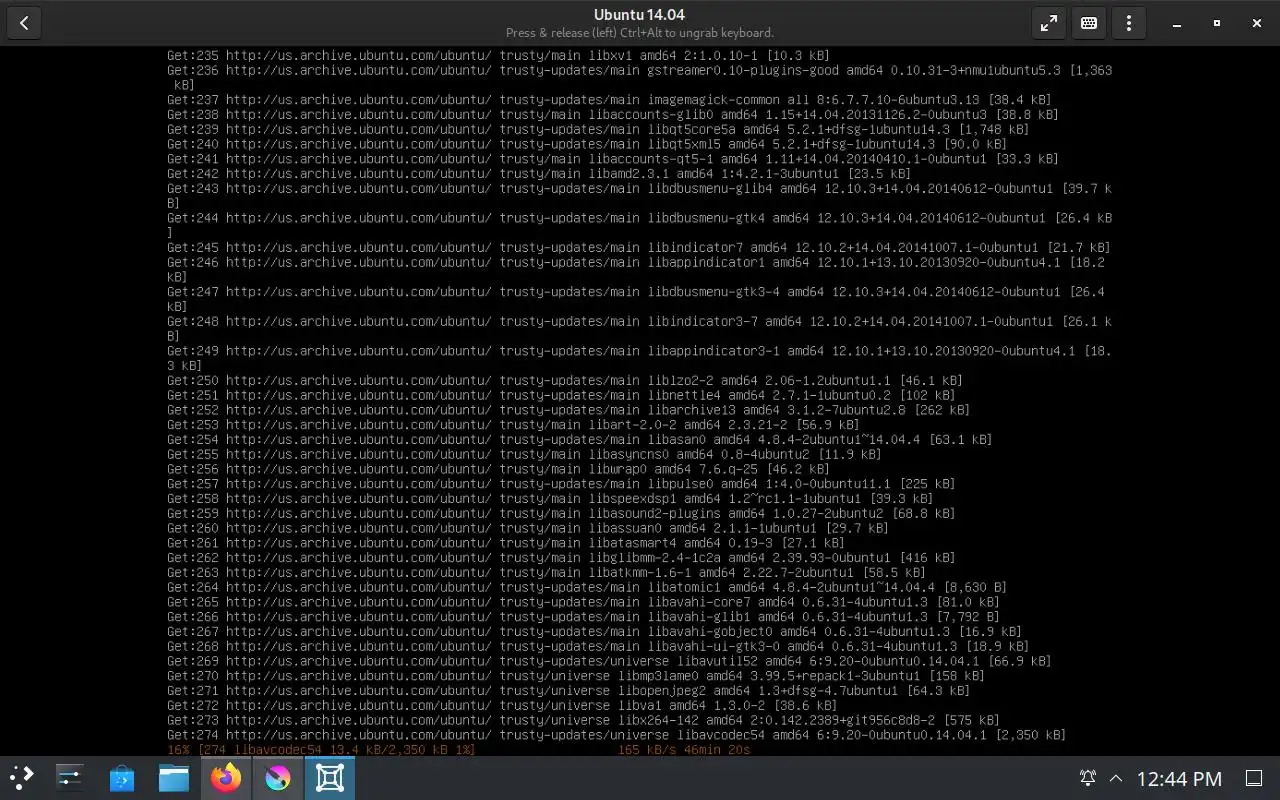The width and height of the screenshot is (1280, 800).
Task: Maximize the Ubuntu 14.04 window
Action: [x=1217, y=23]
